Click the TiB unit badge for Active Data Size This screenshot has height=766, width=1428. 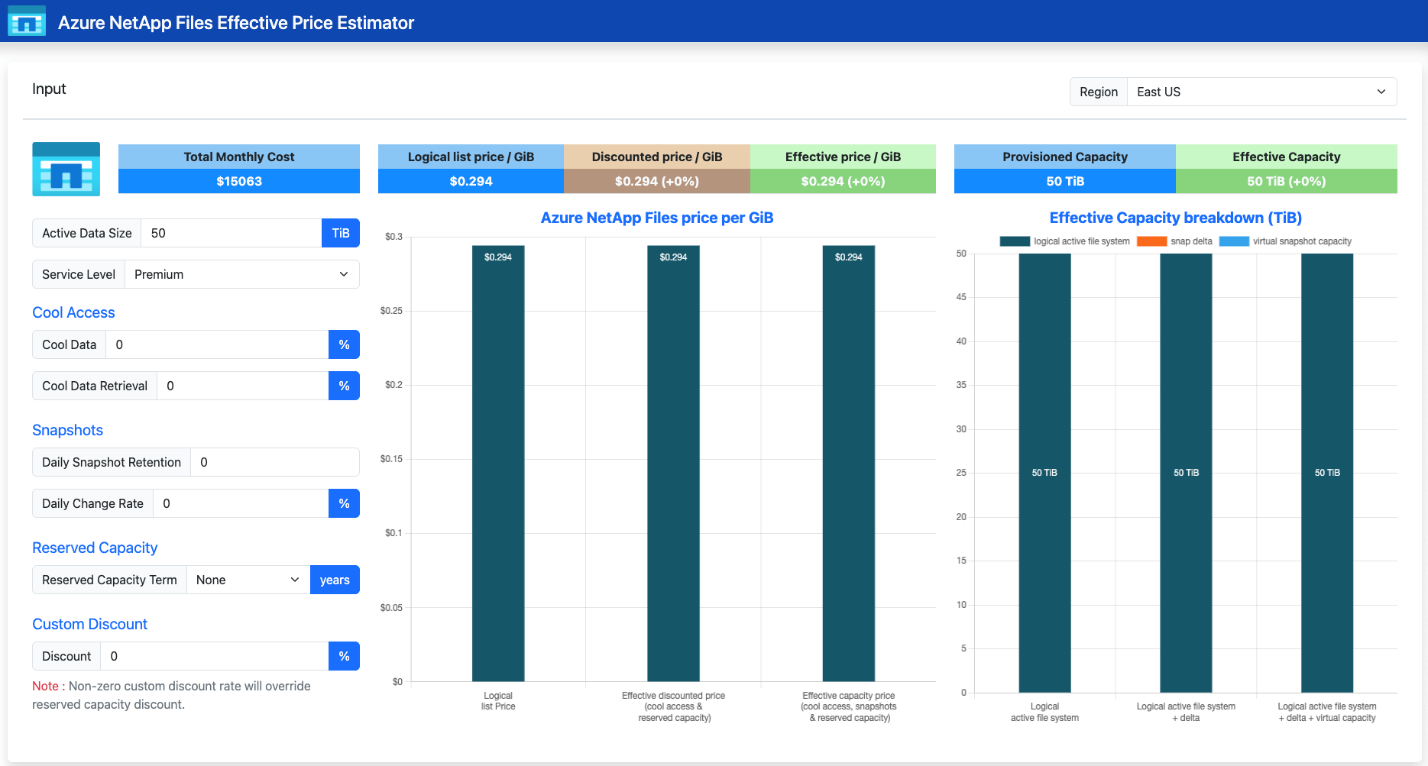[x=340, y=233]
